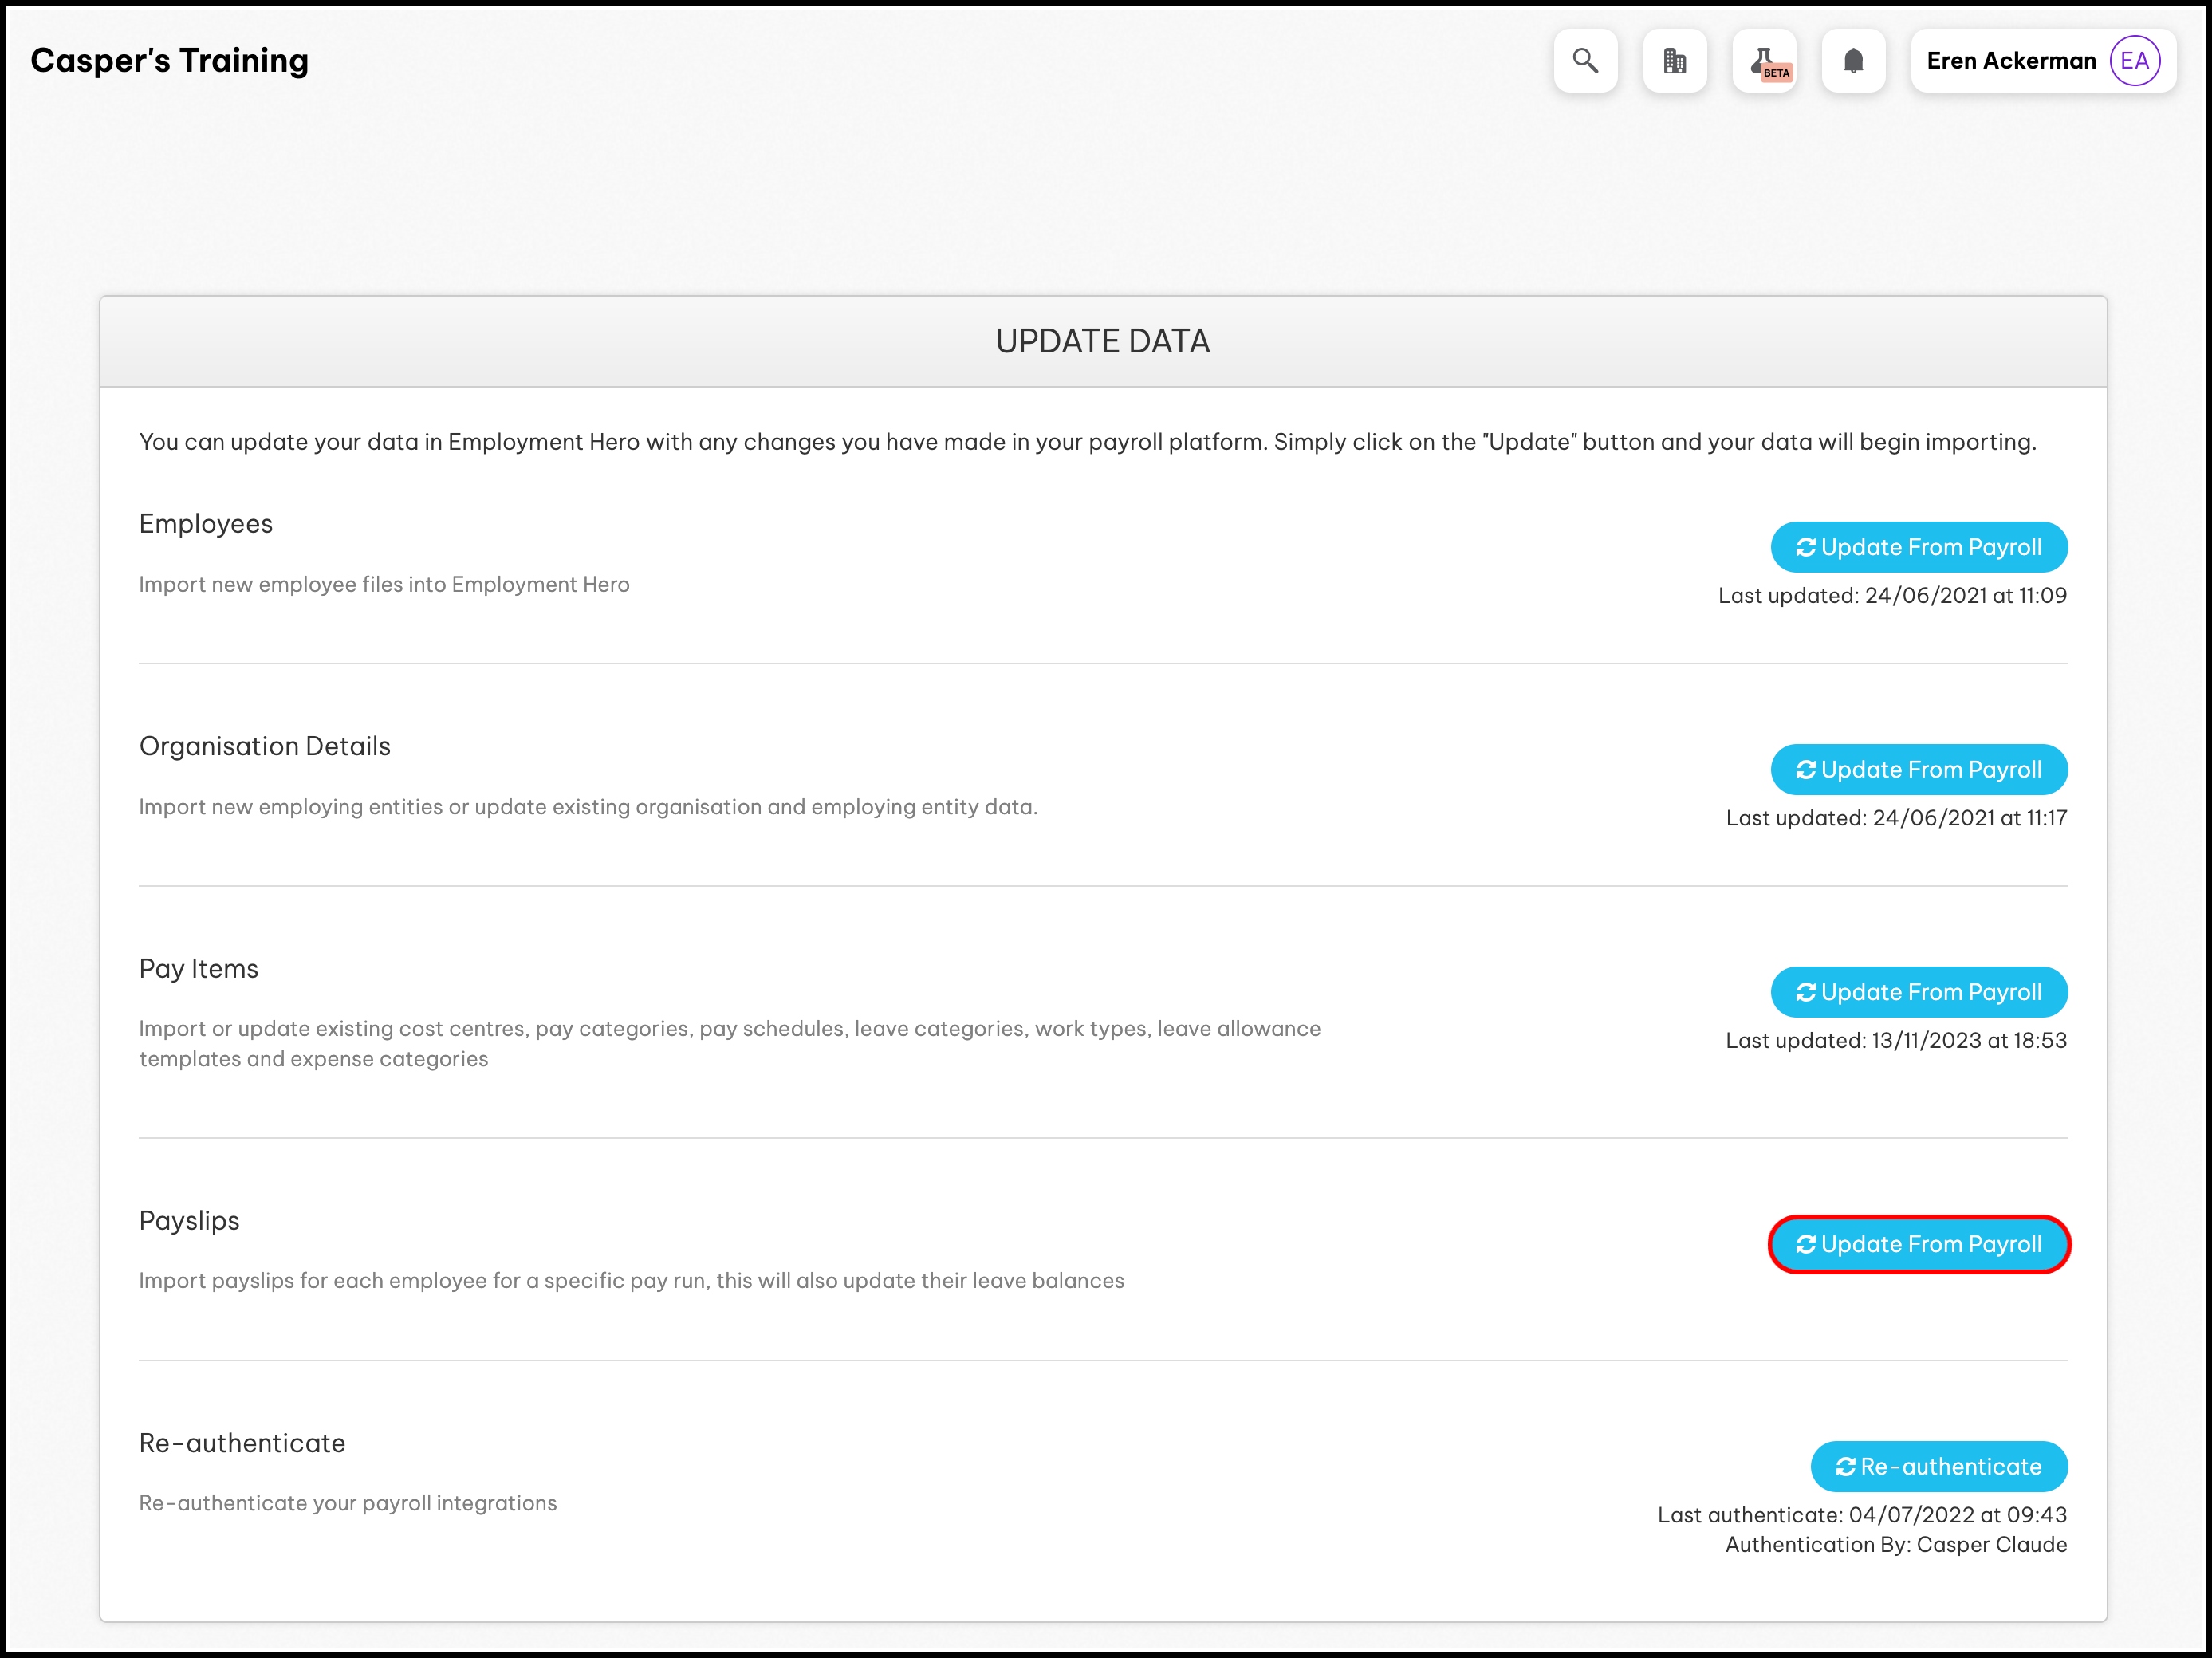Viewport: 2212px width, 1658px height.
Task: Update Employees from payroll
Action: [x=1918, y=547]
